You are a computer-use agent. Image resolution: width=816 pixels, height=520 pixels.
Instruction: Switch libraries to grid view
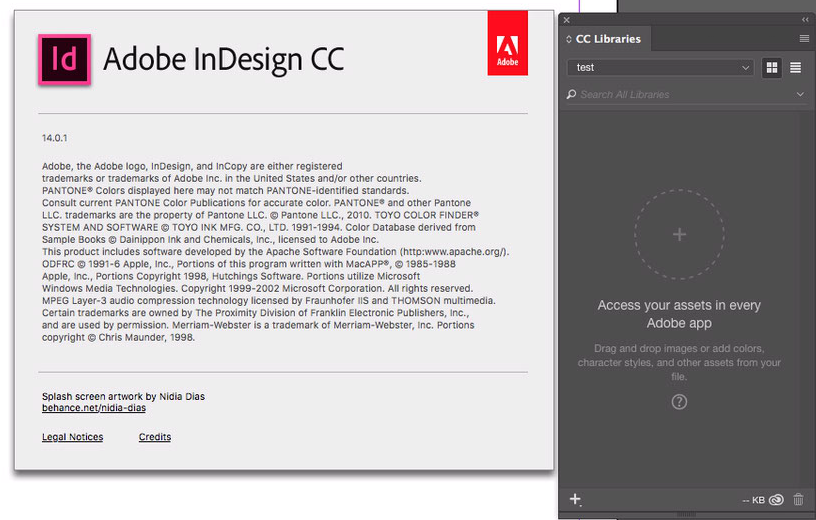pyautogui.click(x=772, y=68)
